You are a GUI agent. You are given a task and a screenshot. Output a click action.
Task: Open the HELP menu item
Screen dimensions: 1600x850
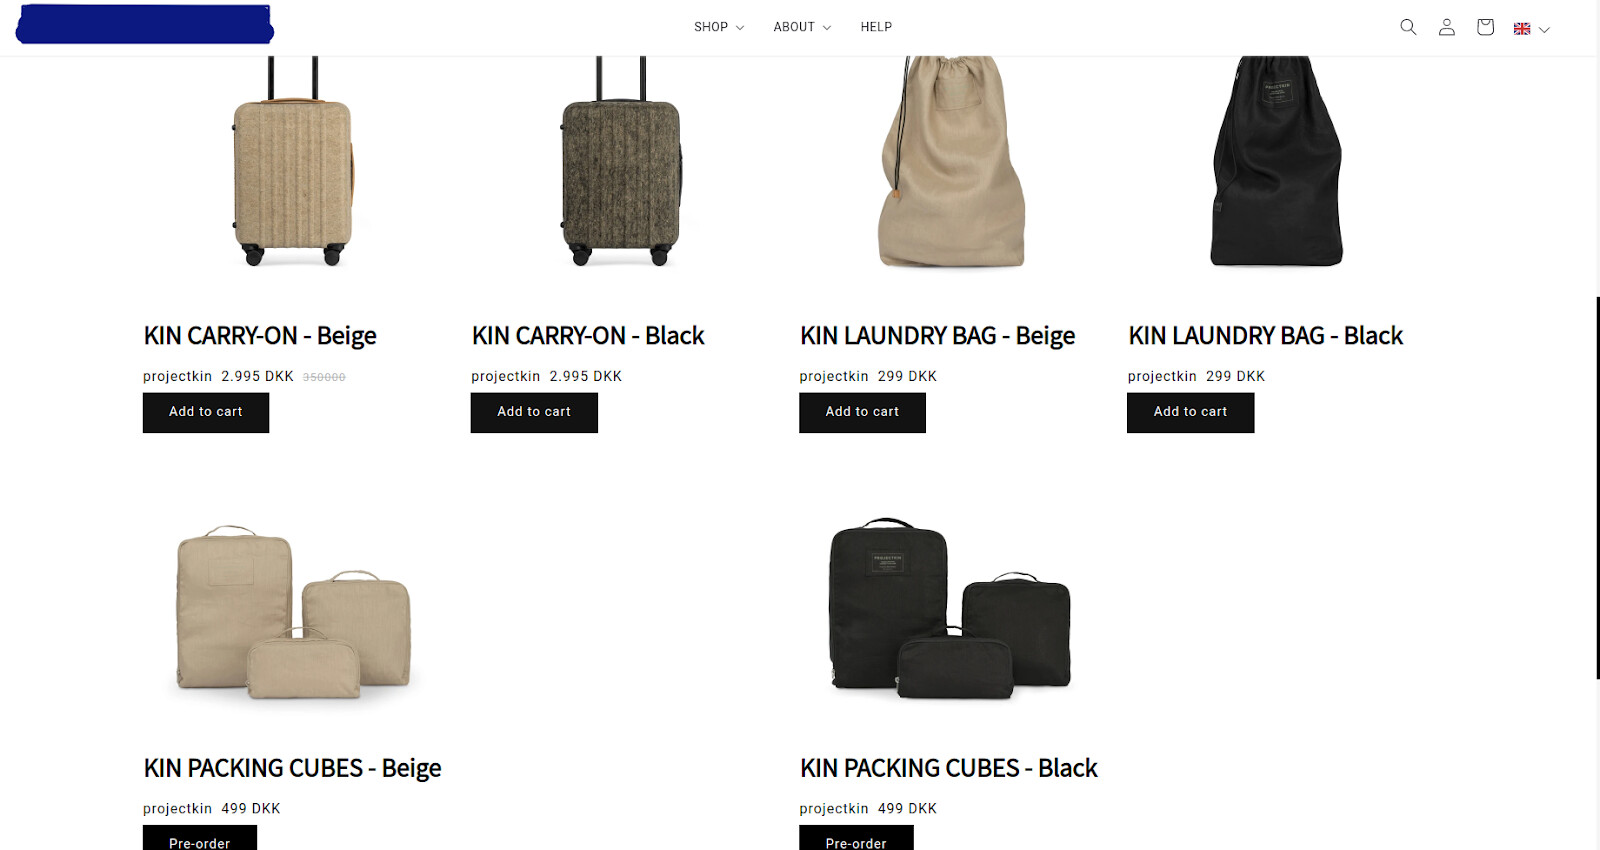click(876, 27)
